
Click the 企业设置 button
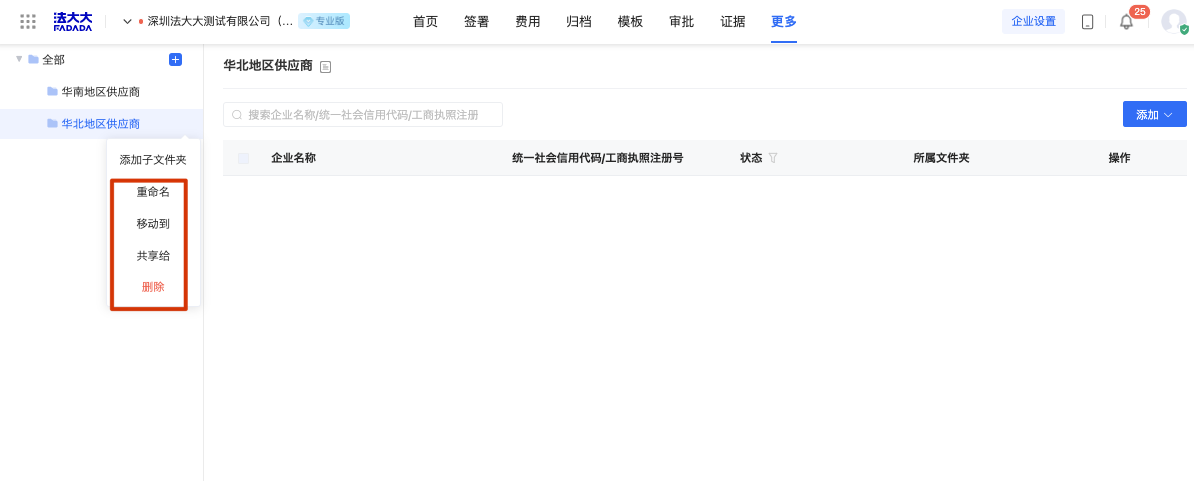point(1033,21)
